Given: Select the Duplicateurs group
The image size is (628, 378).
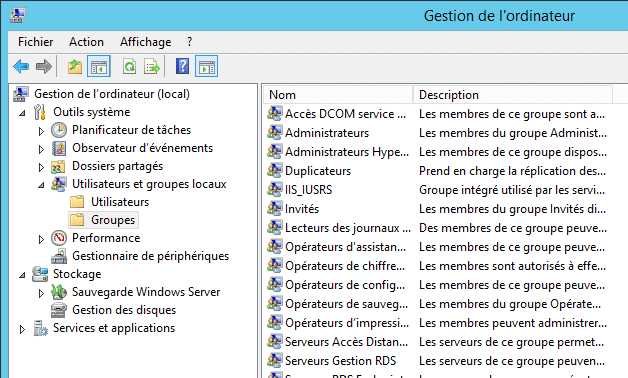Looking at the screenshot, I should tap(318, 171).
